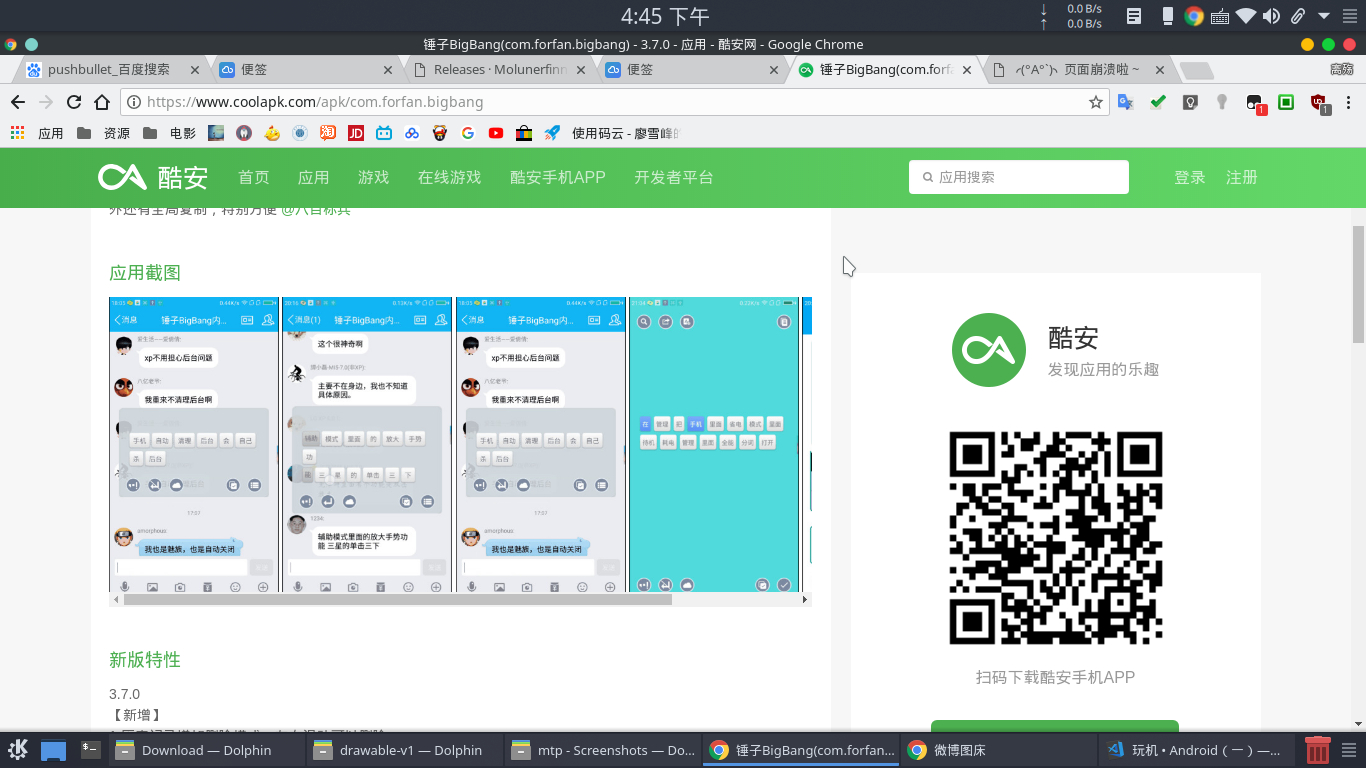Open the JD bookmark icon
Screen dimensions: 1366x768
point(356,132)
